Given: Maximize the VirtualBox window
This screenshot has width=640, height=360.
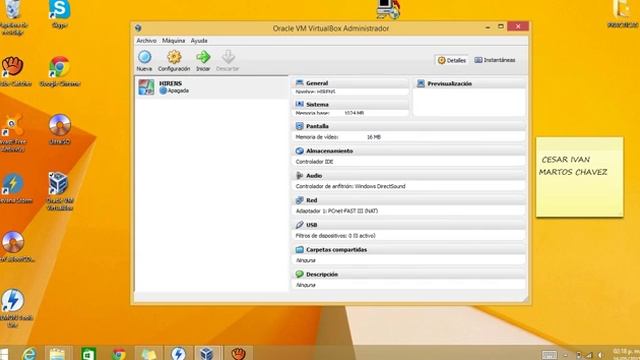Looking at the screenshot, I should coord(501,27).
